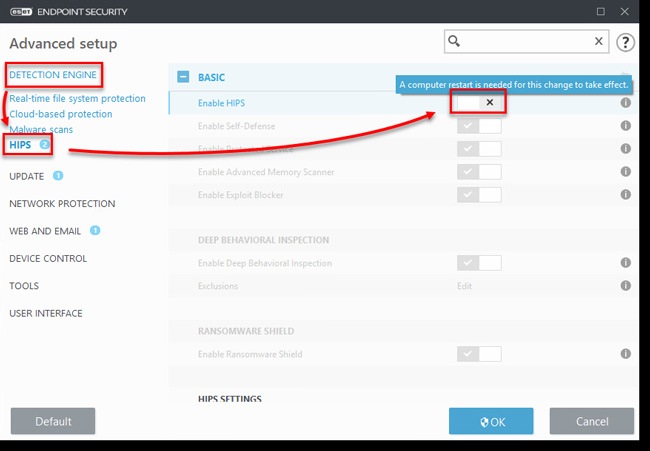Image resolution: width=650 pixels, height=451 pixels.
Task: Open info icon for Enable HIPS
Action: (x=626, y=102)
